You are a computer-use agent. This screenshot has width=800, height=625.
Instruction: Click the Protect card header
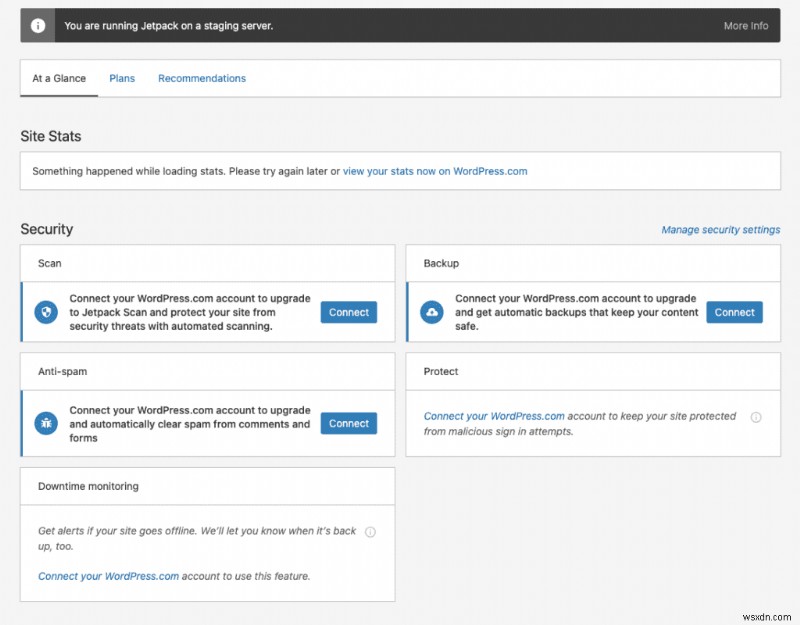(x=441, y=371)
